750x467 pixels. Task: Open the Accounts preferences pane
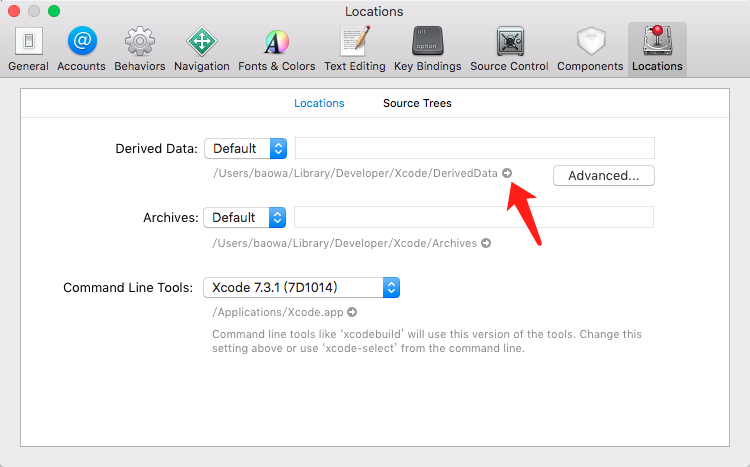pos(81,49)
